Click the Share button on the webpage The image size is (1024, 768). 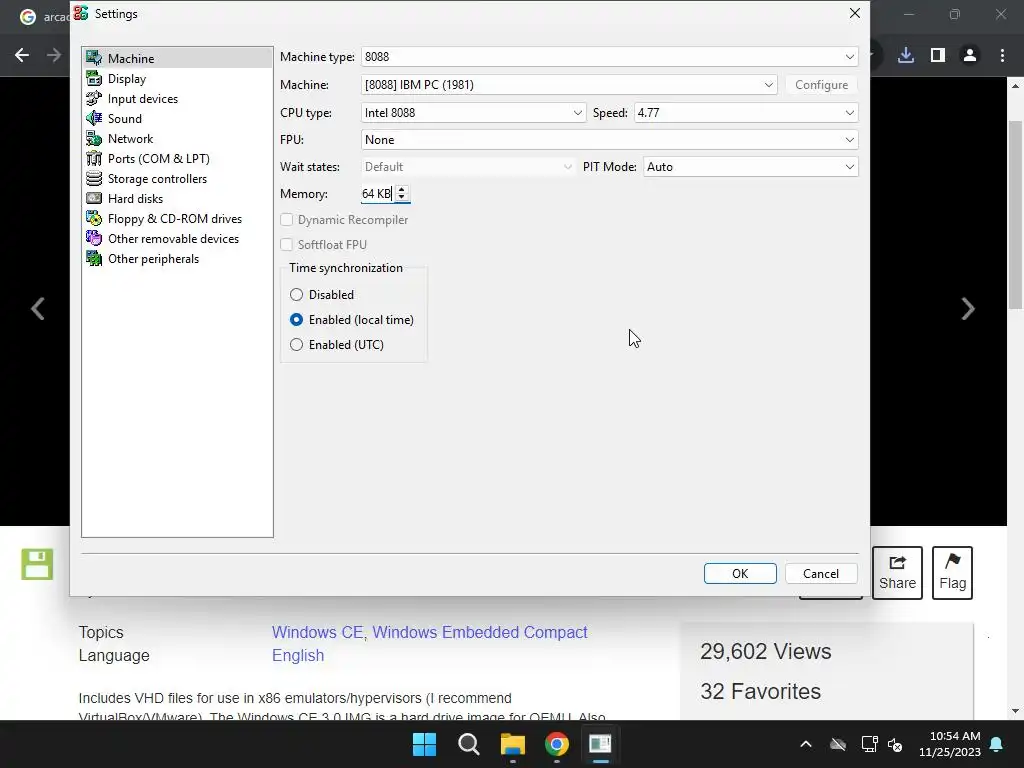[x=897, y=573]
